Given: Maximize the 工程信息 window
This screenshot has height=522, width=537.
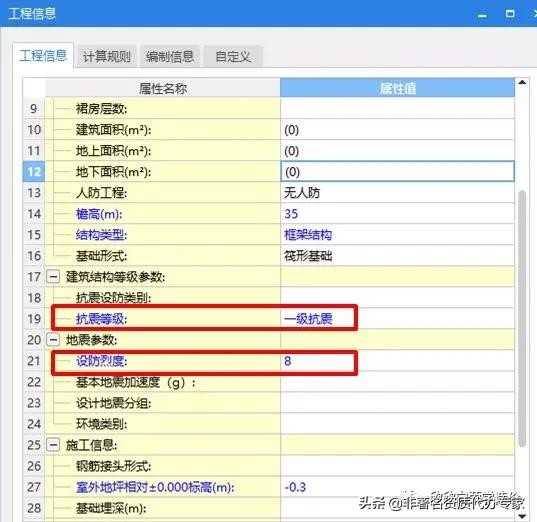Looking at the screenshot, I should (510, 14).
